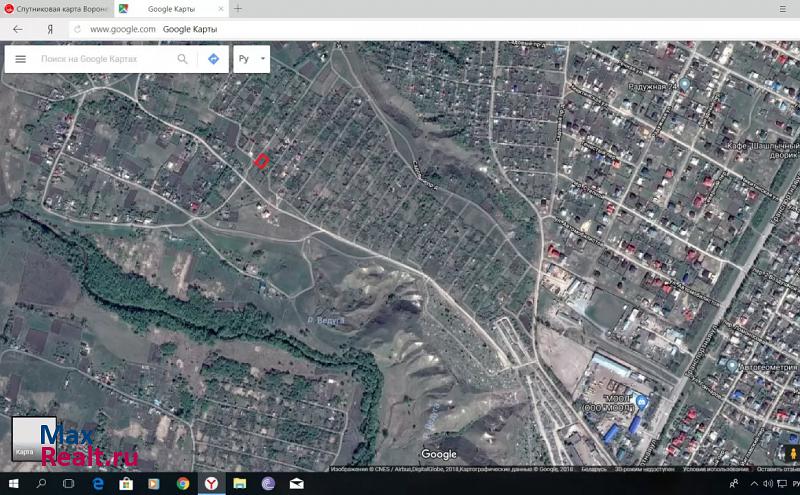Click the search magnifier icon in Maps
This screenshot has width=800, height=495.
point(182,59)
